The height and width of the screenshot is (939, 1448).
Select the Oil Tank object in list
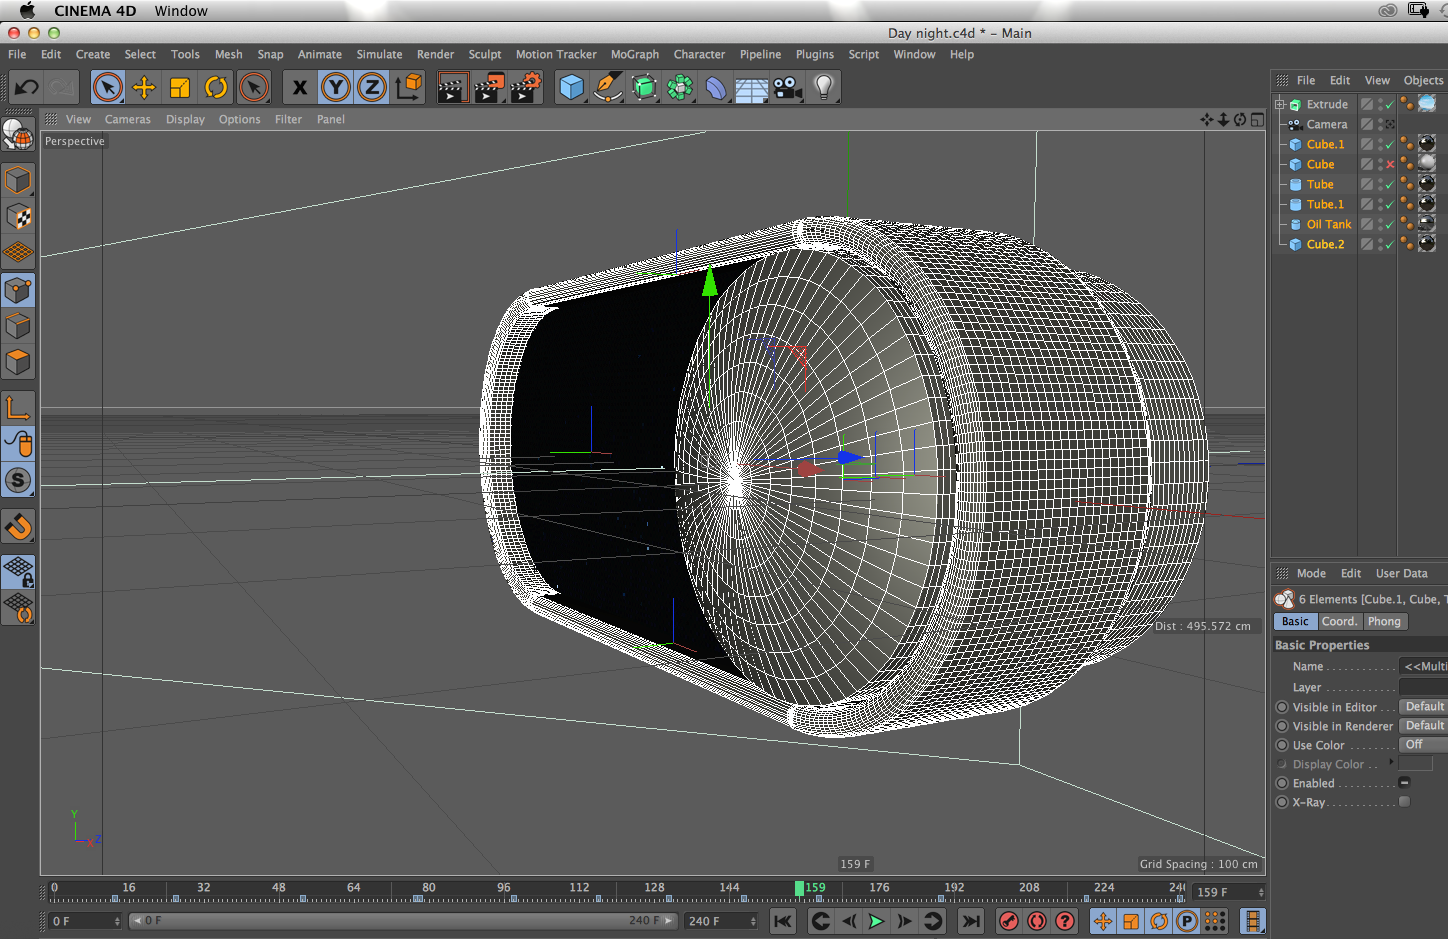(x=1328, y=225)
